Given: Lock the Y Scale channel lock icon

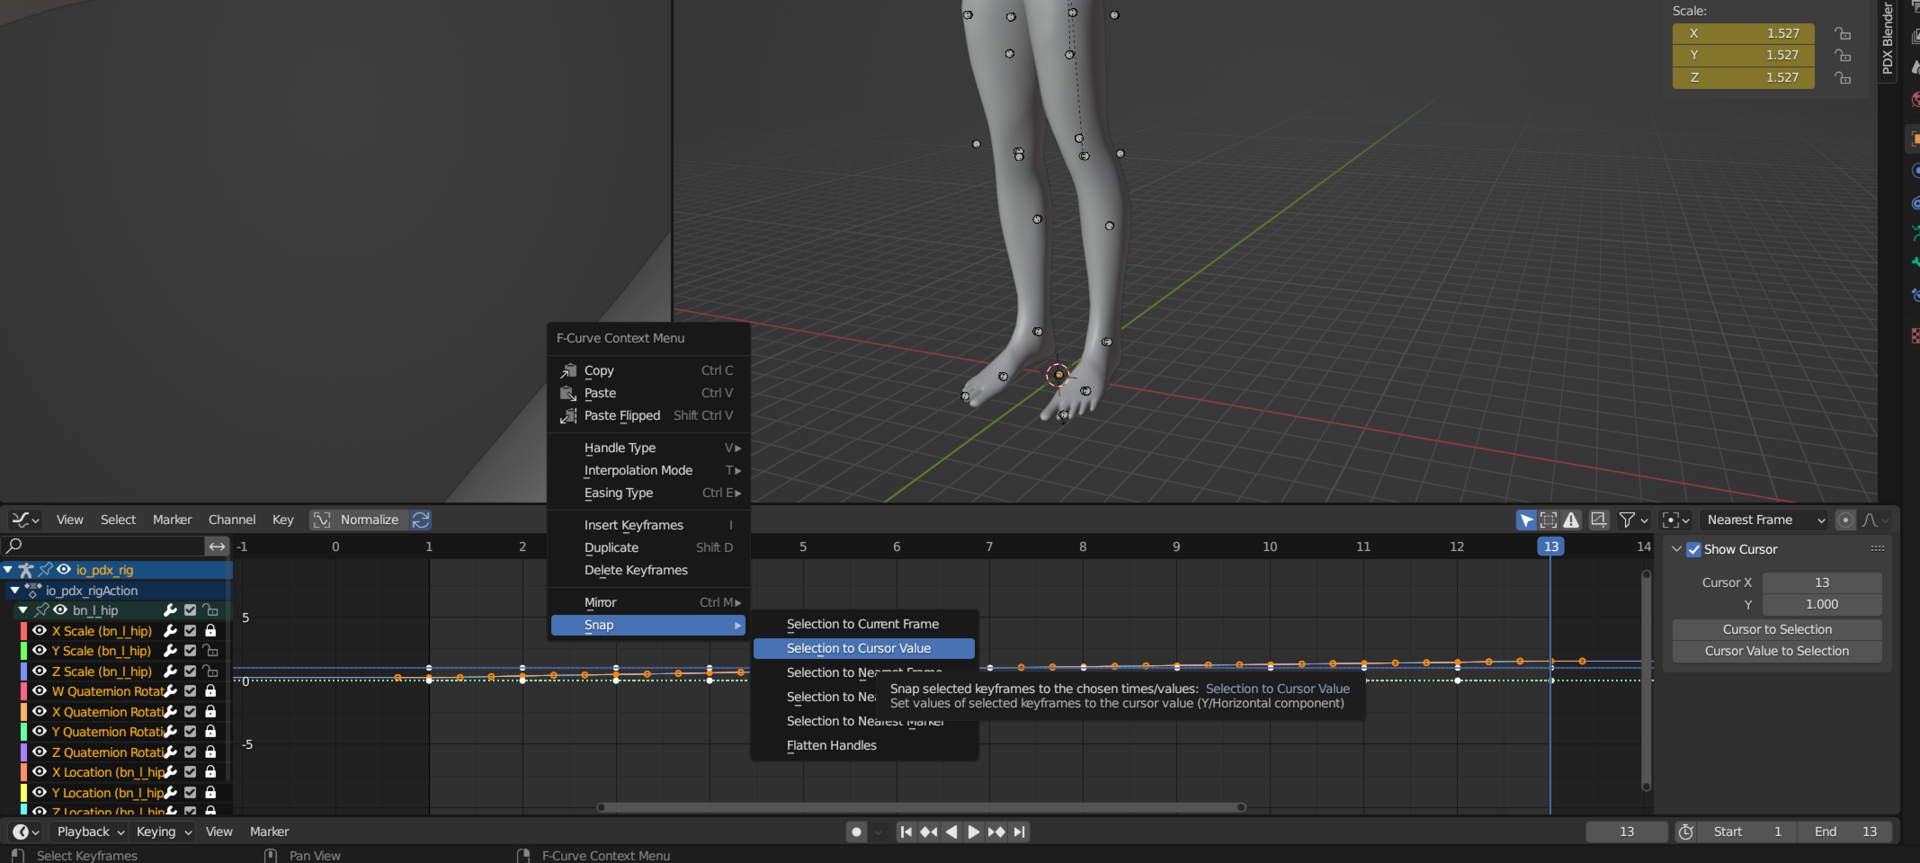Looking at the screenshot, I should tap(210, 651).
